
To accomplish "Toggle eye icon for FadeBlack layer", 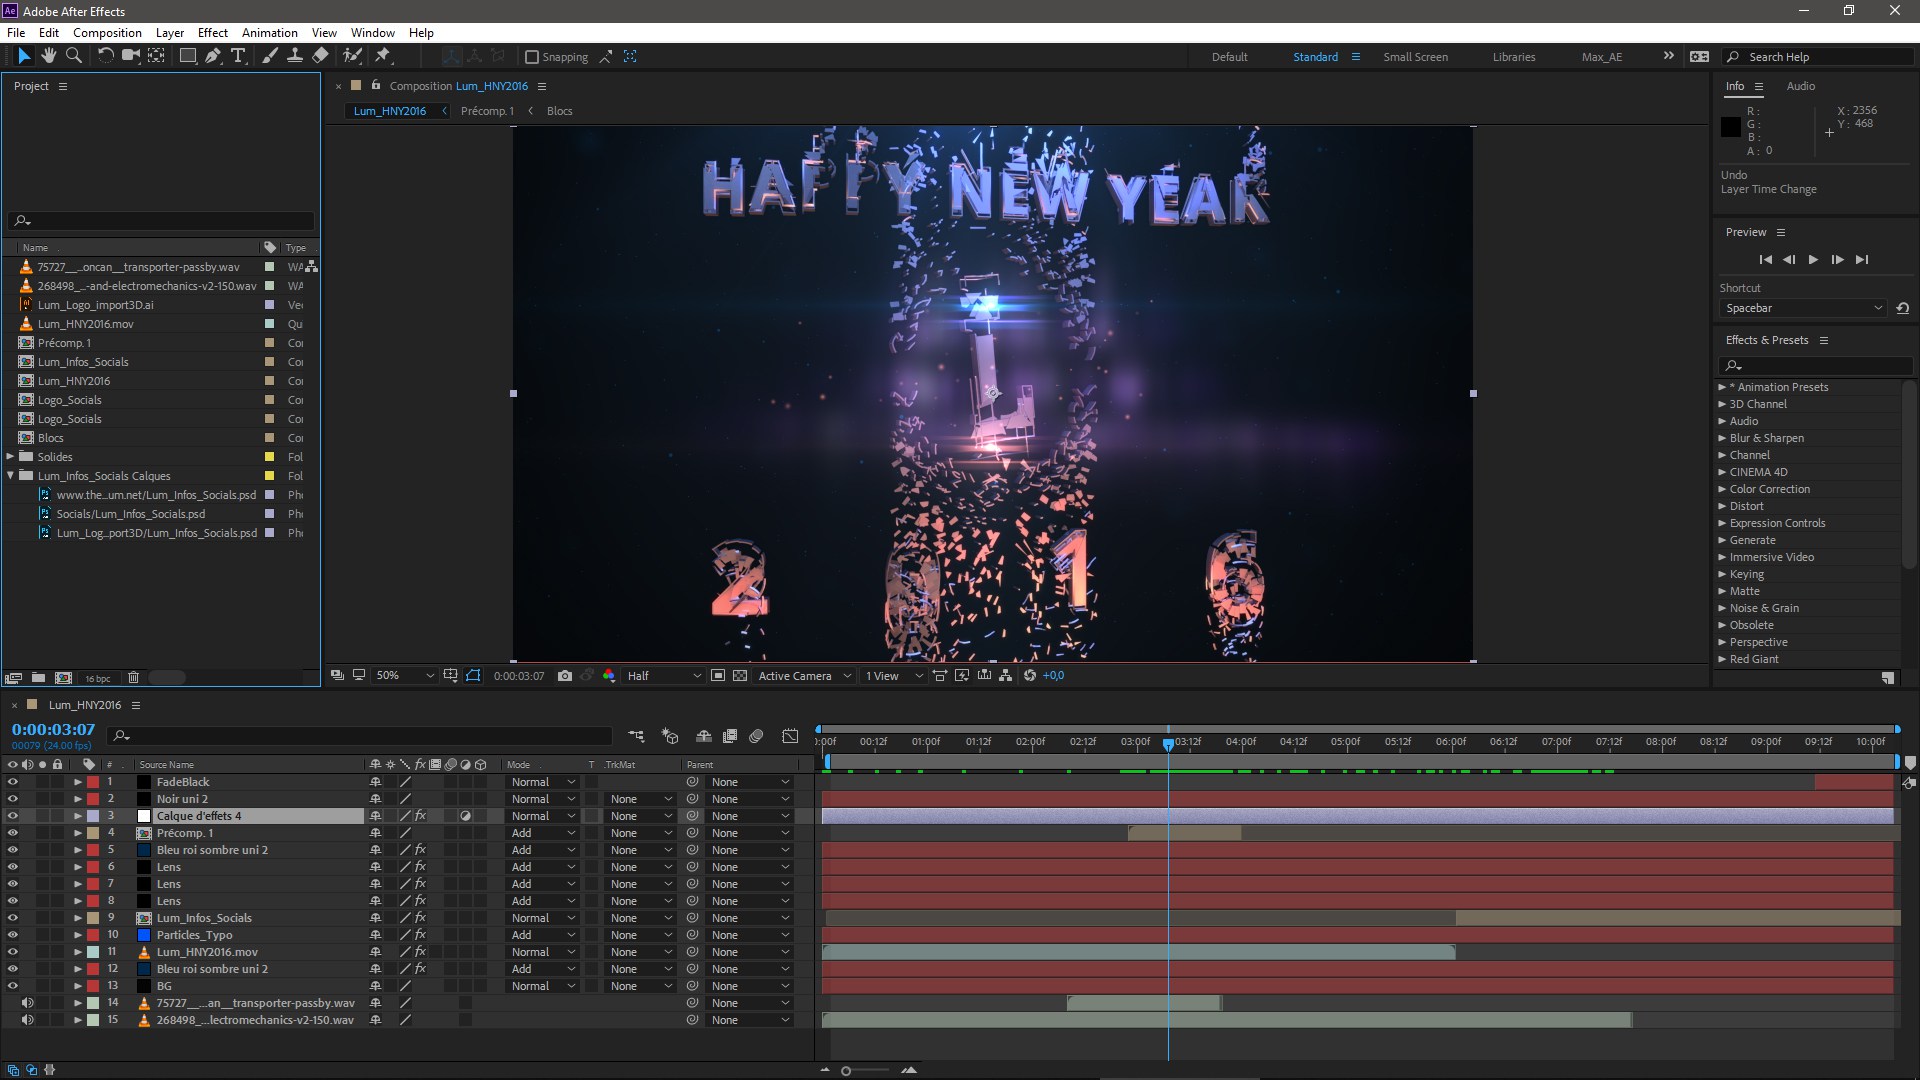I will [13, 782].
